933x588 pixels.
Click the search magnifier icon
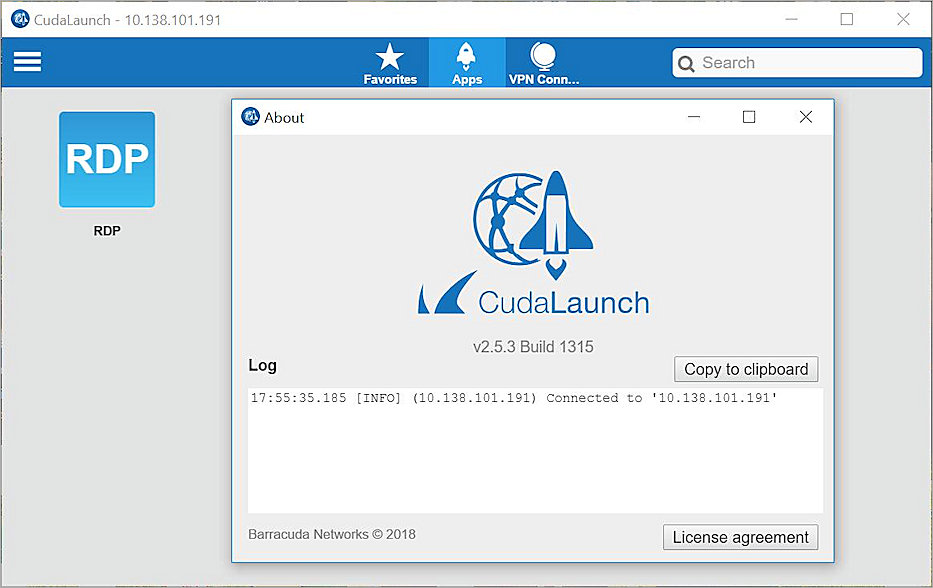click(687, 62)
